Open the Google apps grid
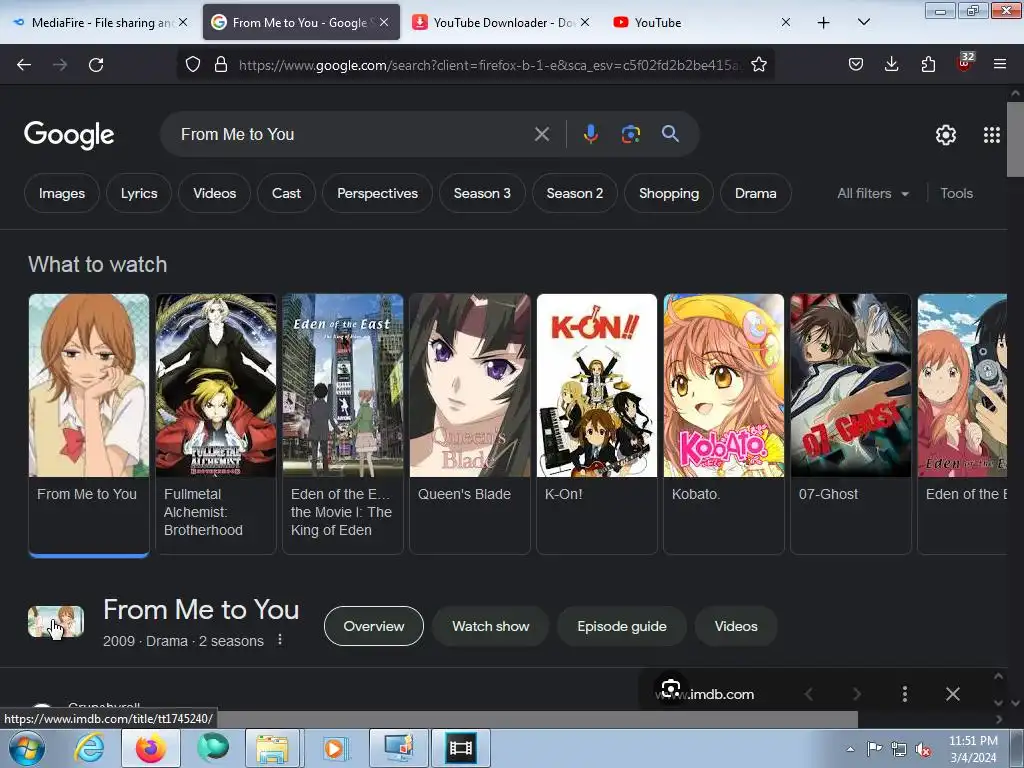 (992, 135)
